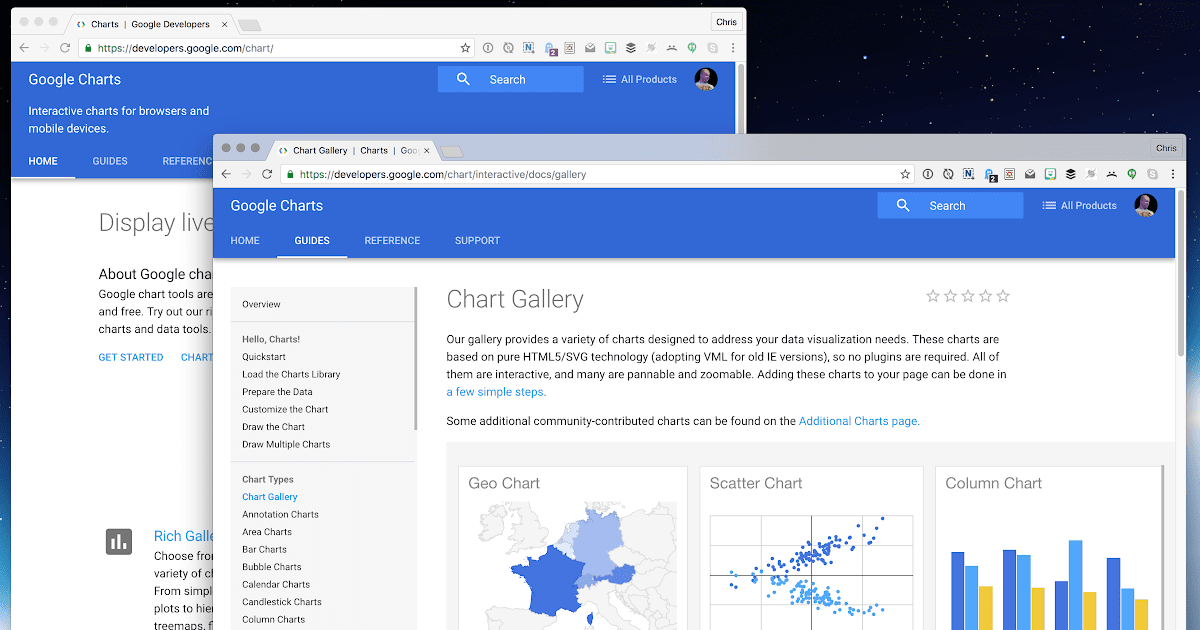
Task: Click the envelope mail extension in Chart Gallery window
Action: coord(1030,174)
